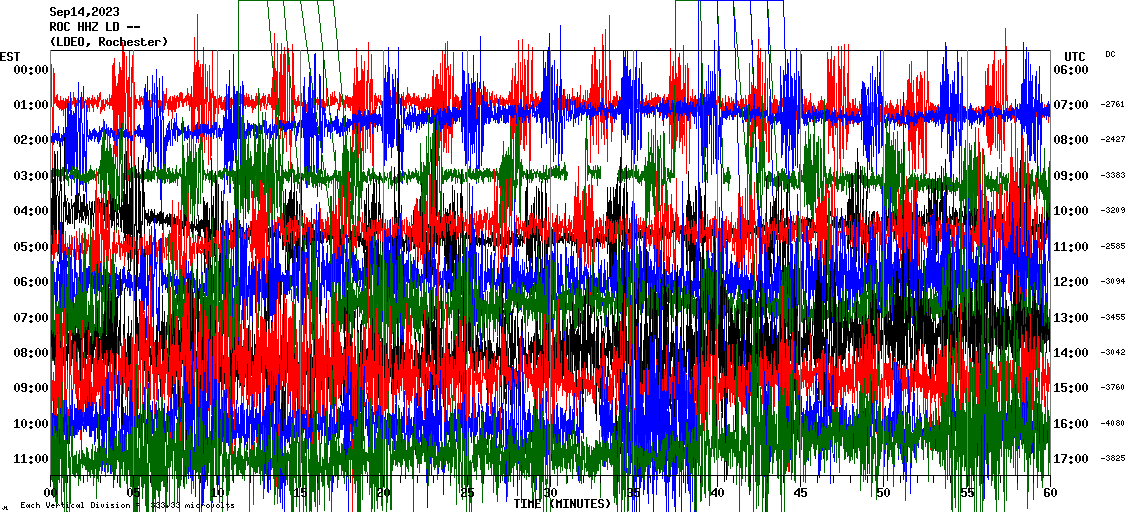The width and height of the screenshot is (1130, 519).
Task: Click the 13:00 UTC time label
Action: click(1071, 318)
